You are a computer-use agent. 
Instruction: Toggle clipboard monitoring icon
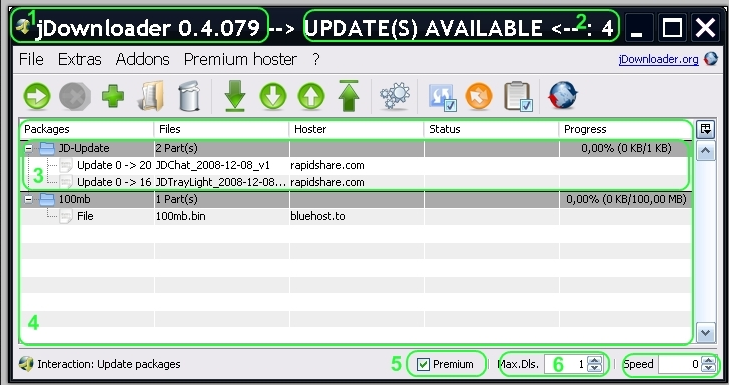point(518,96)
